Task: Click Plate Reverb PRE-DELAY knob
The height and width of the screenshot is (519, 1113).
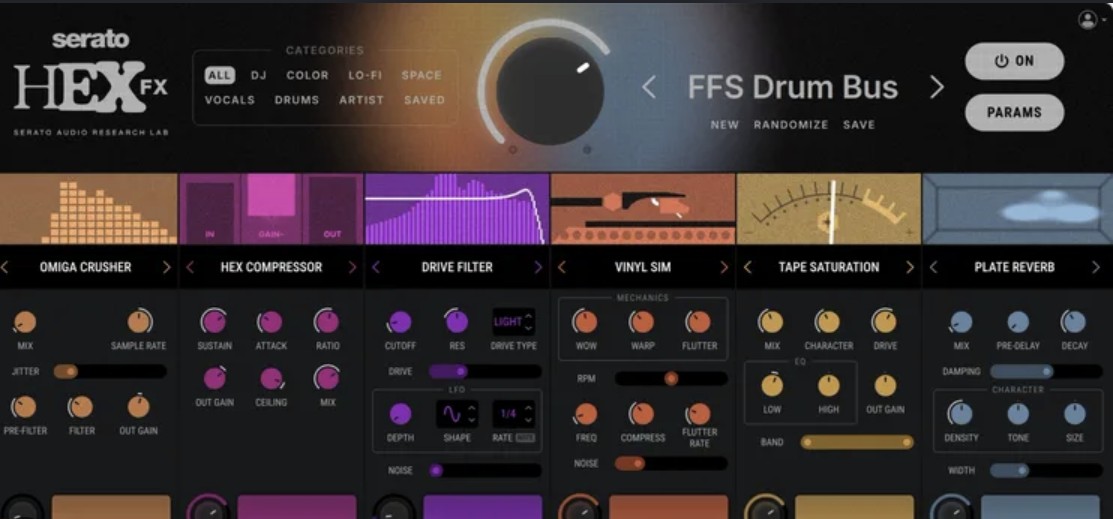Action: click(x=1018, y=322)
